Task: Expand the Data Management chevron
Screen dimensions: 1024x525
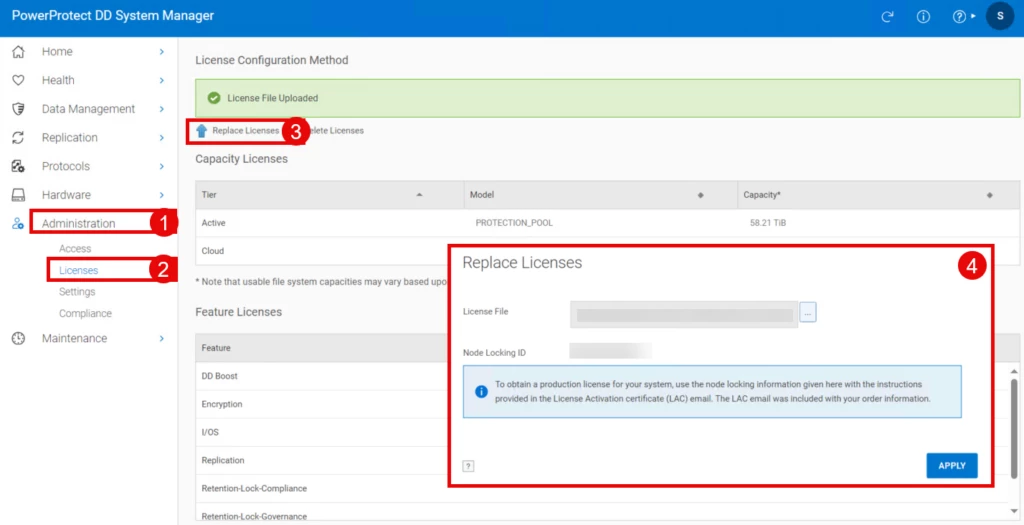Action: point(161,109)
